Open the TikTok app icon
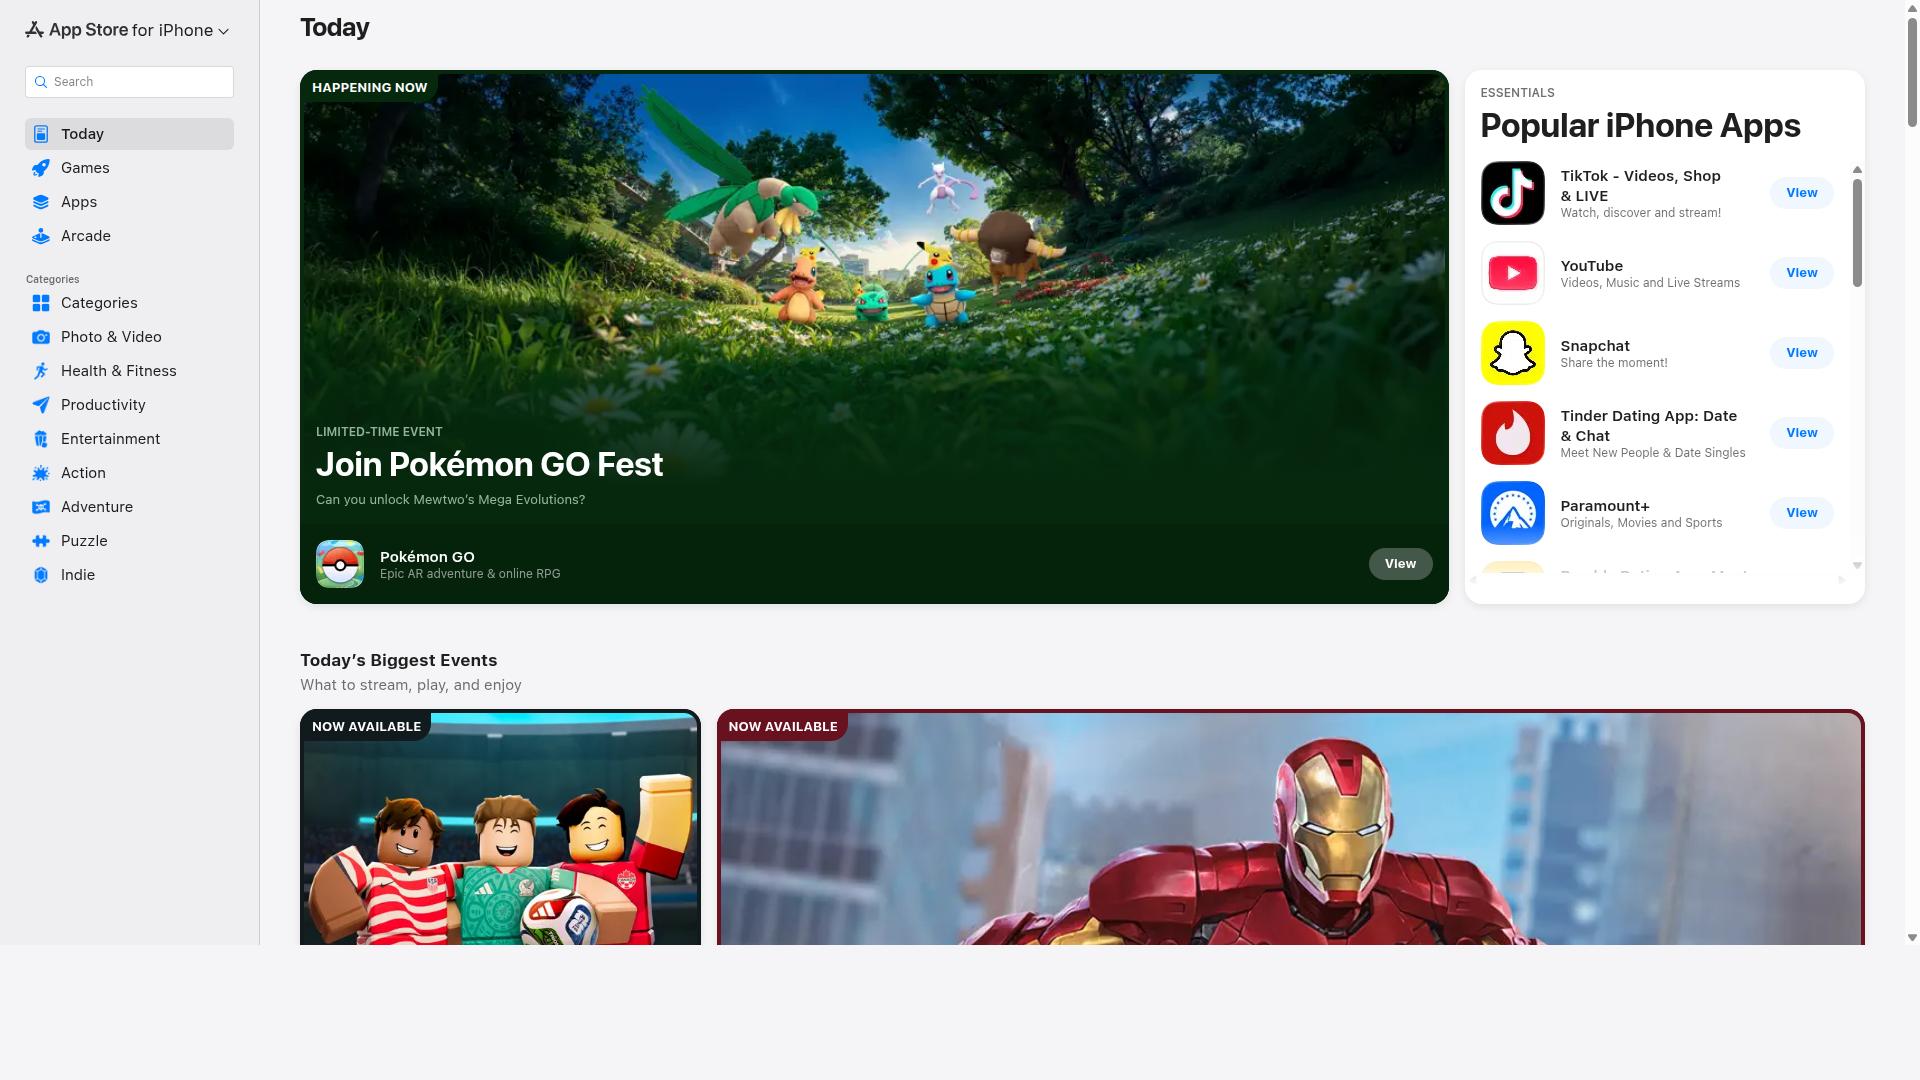The height and width of the screenshot is (1080, 1920). 1512,193
